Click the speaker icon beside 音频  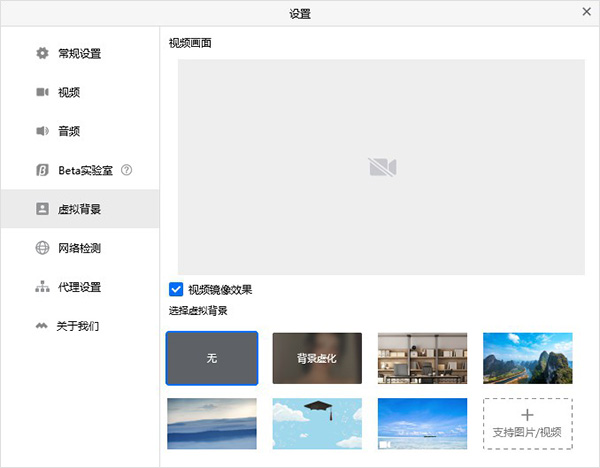point(42,131)
